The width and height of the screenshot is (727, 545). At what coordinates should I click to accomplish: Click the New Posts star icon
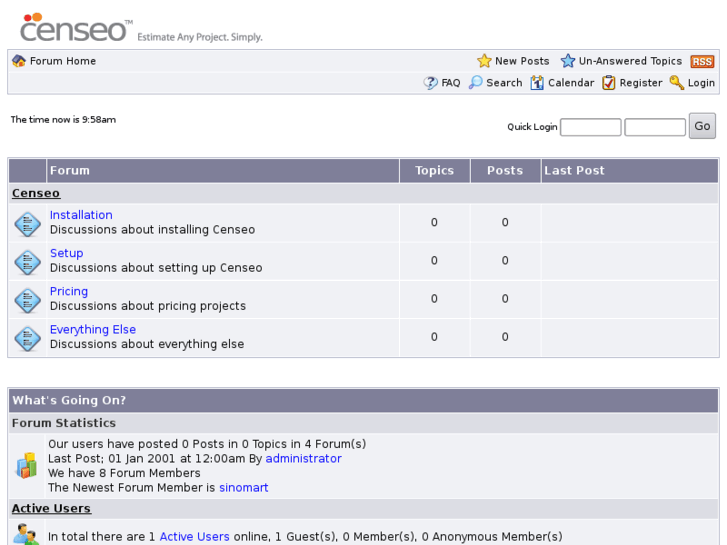coord(484,61)
